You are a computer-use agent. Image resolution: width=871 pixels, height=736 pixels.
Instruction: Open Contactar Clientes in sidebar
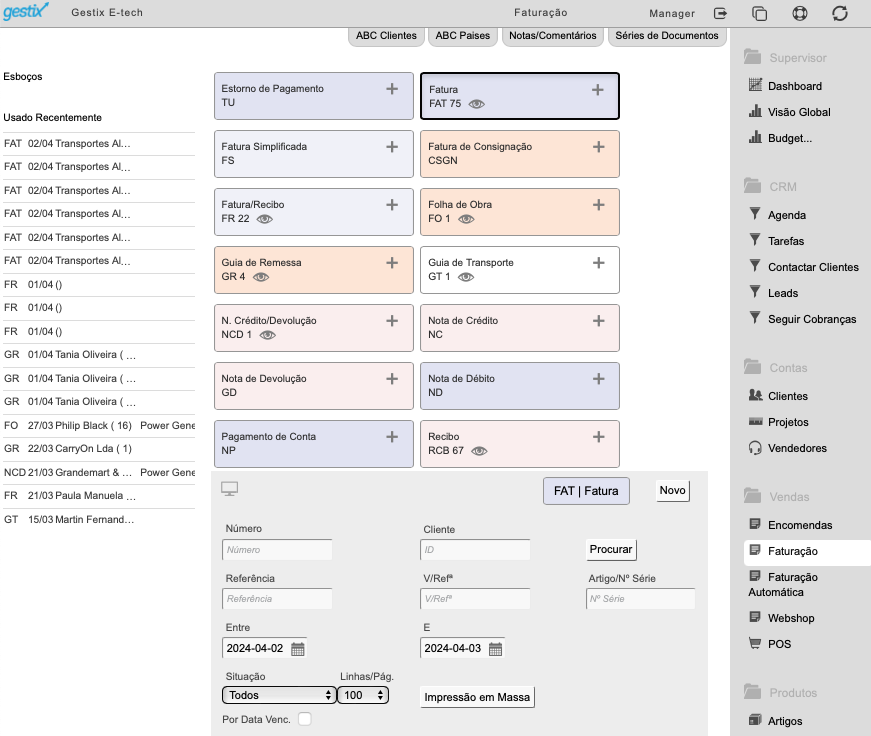pos(813,267)
